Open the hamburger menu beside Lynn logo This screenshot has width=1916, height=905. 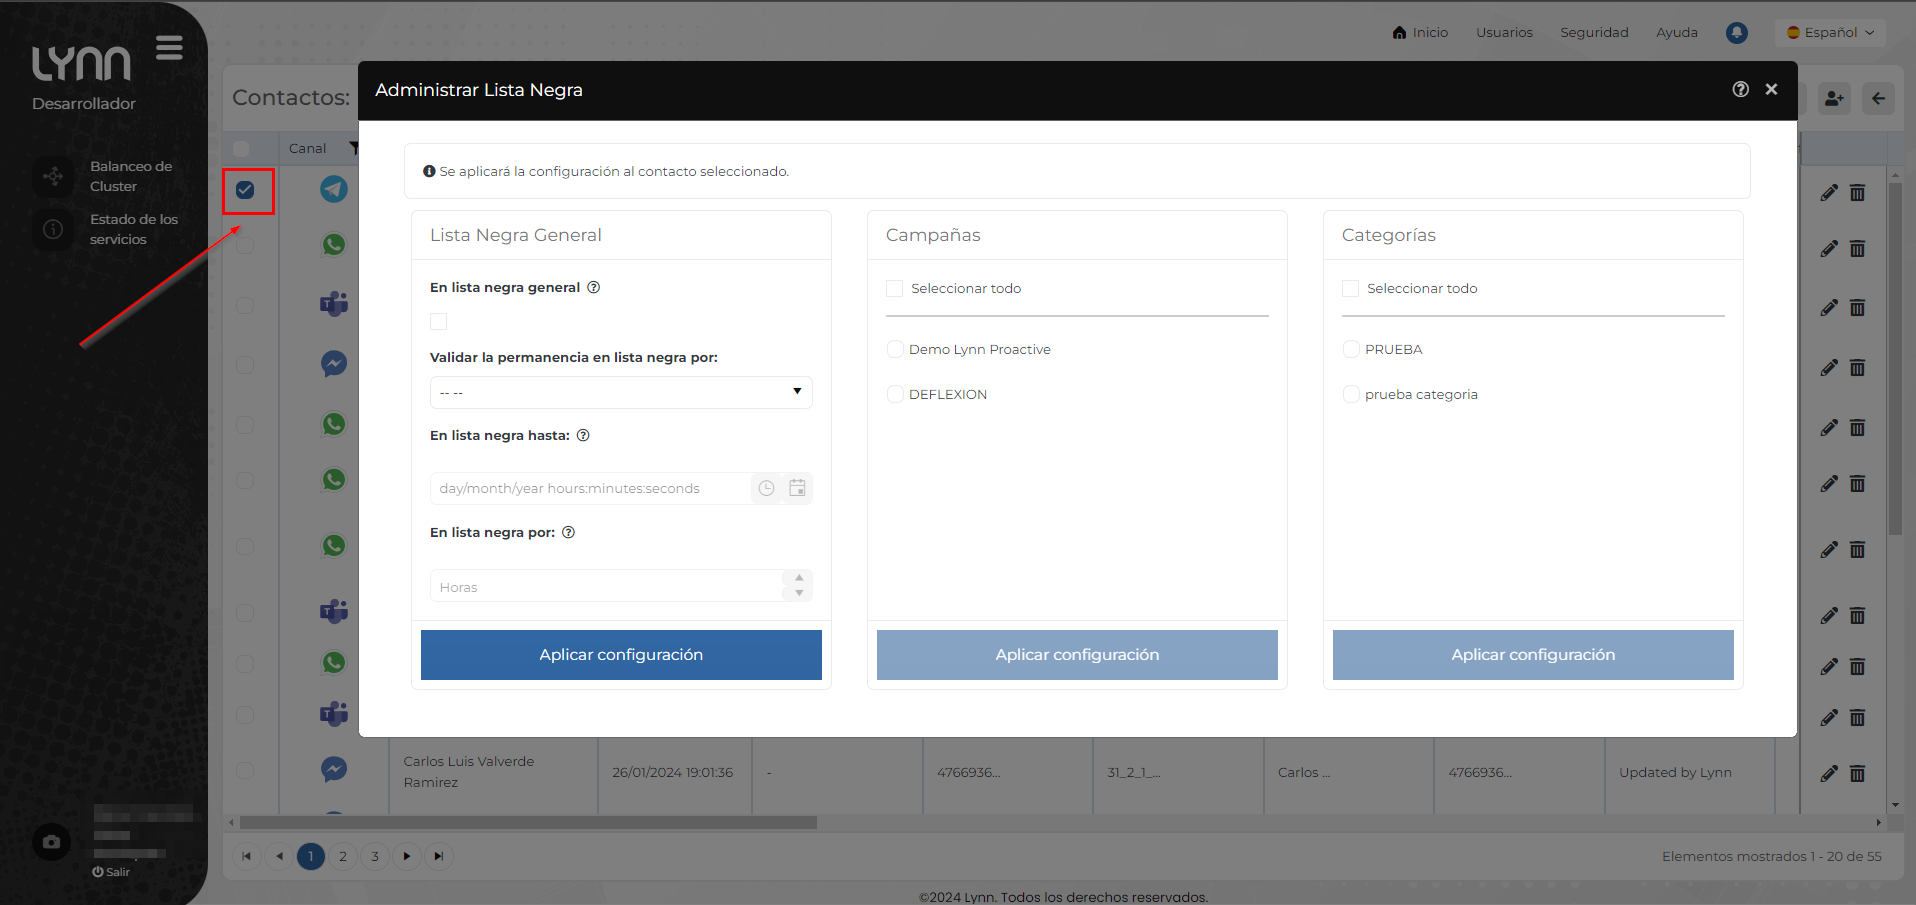click(x=169, y=48)
